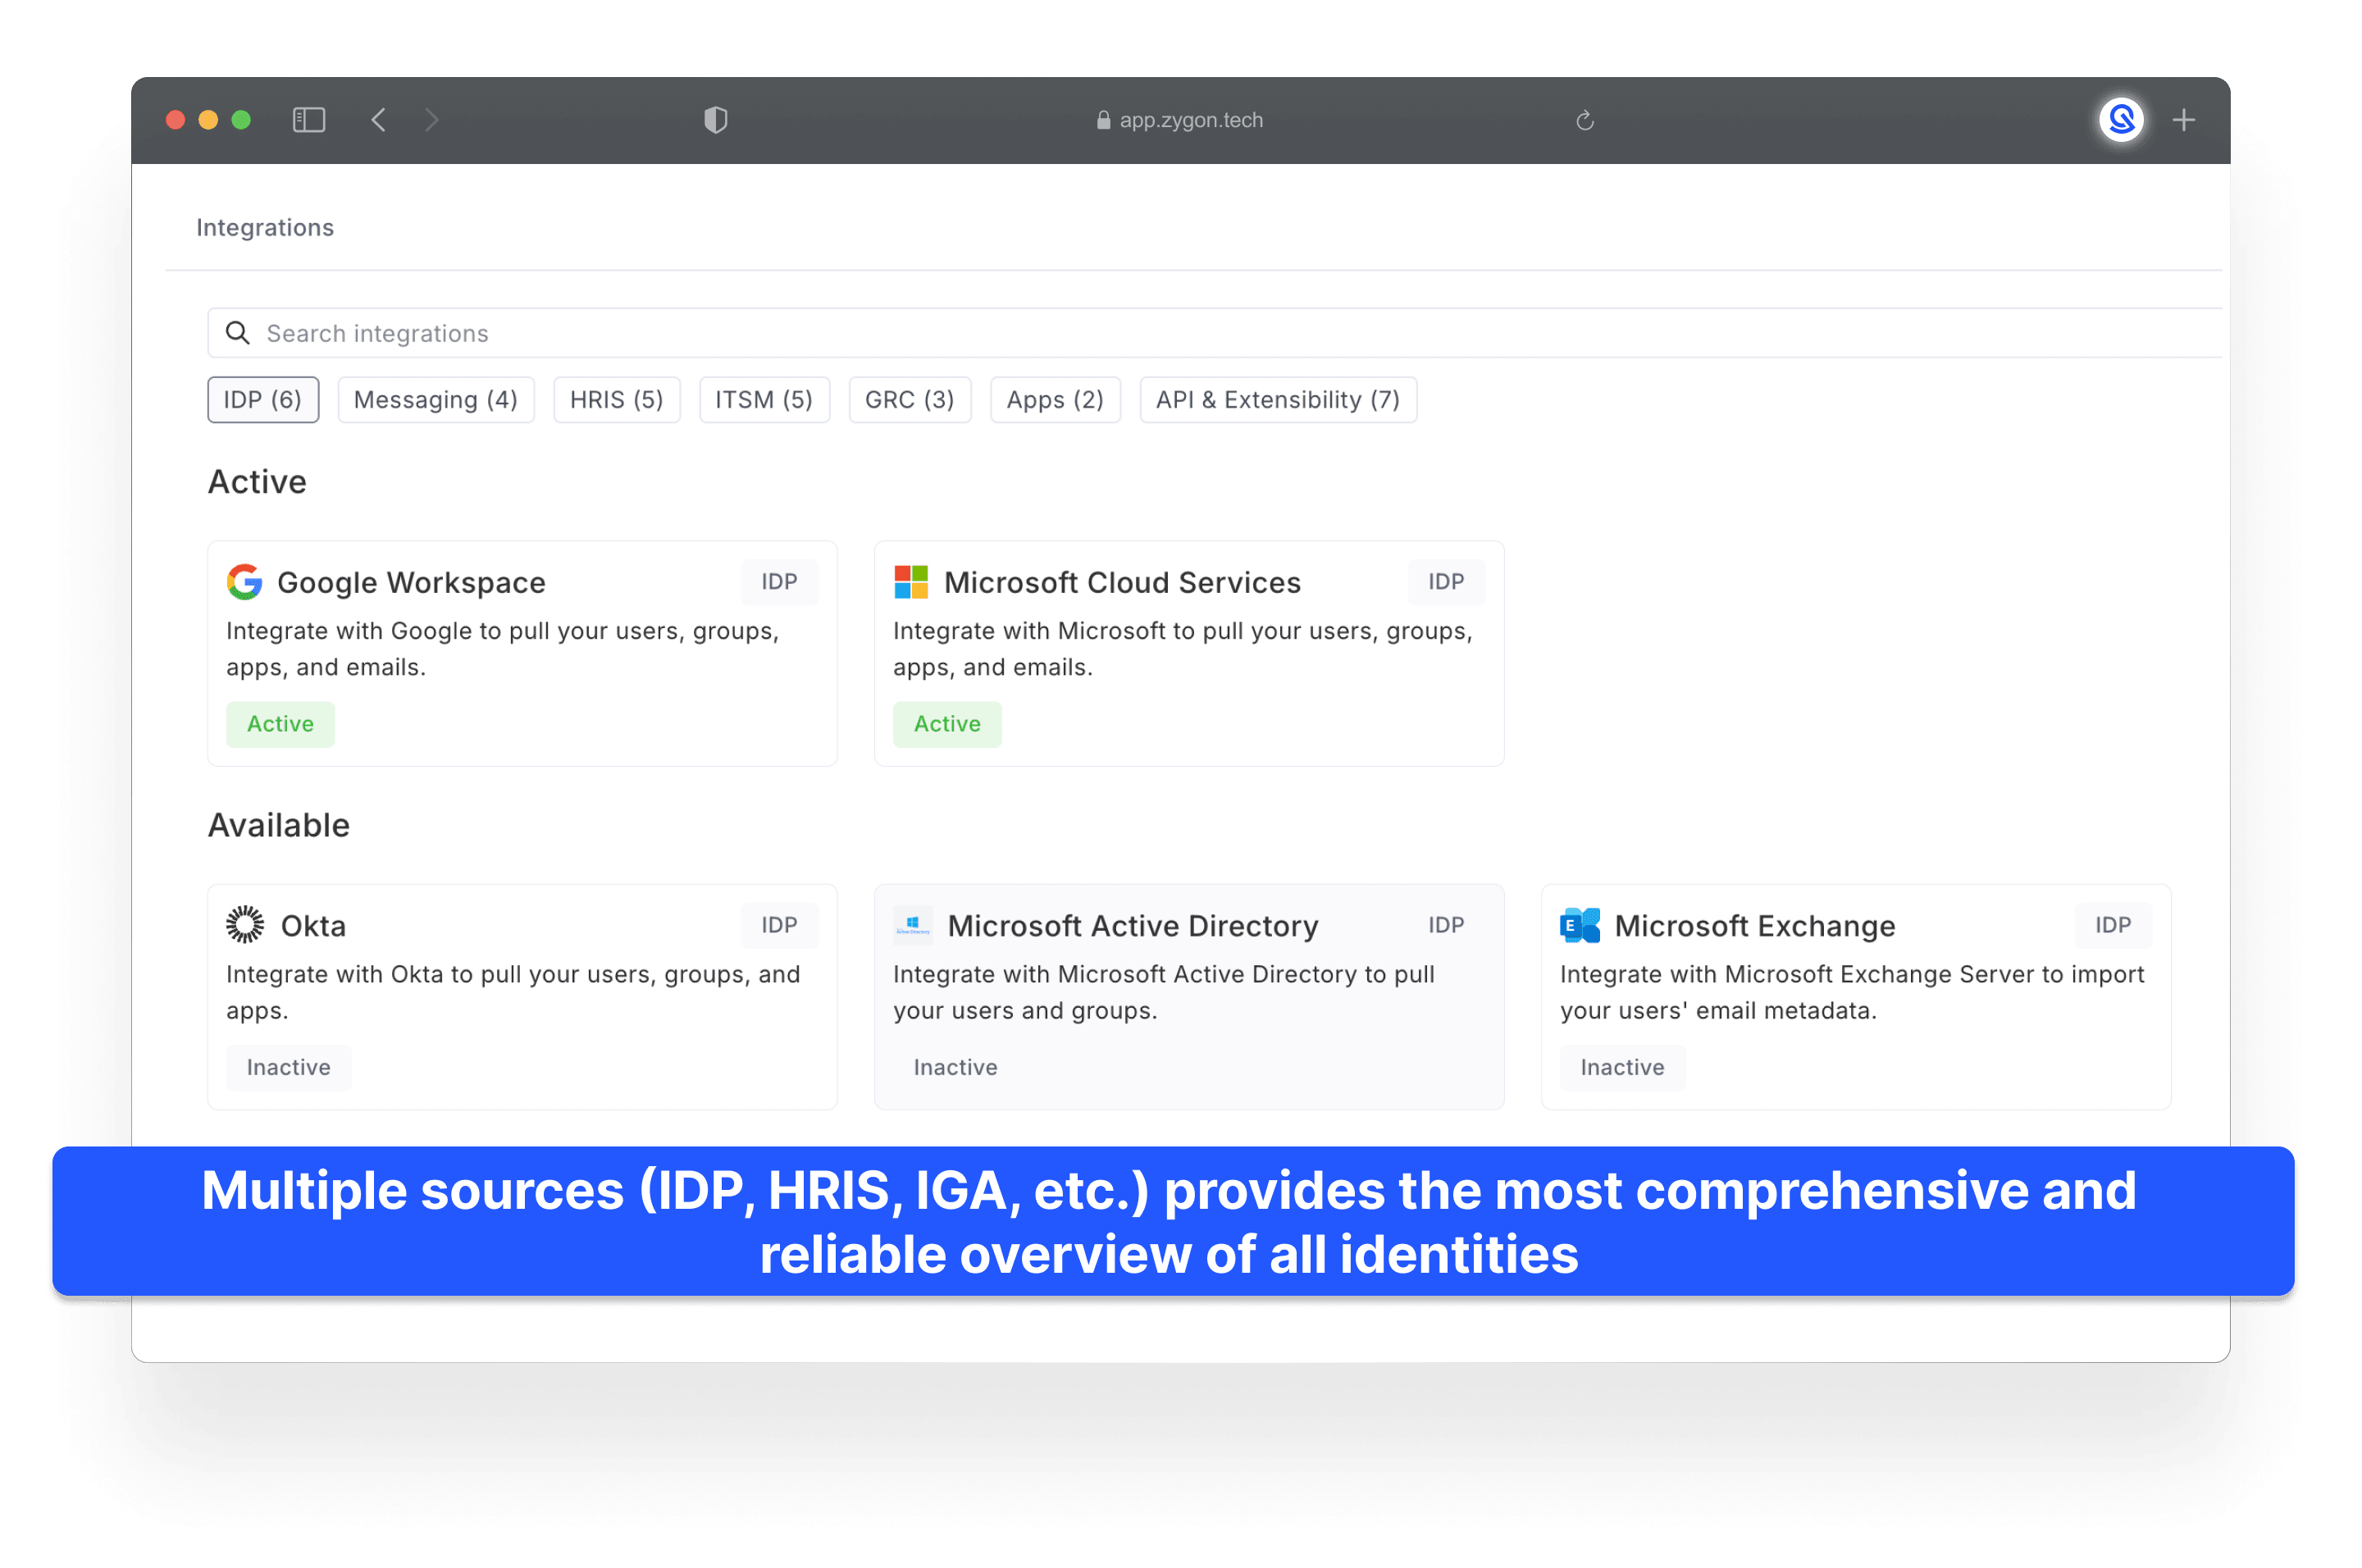Open the privacy shield icon
The height and width of the screenshot is (1568, 2362).
coord(716,120)
